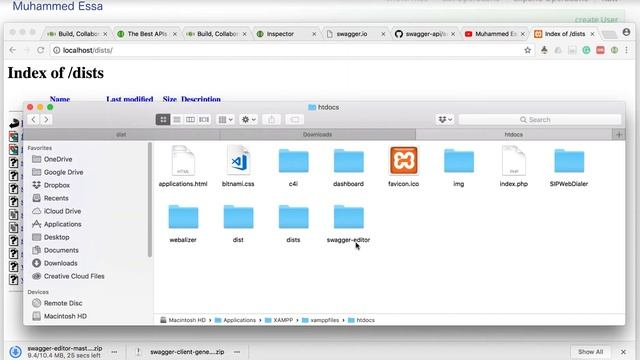The image size is (640, 360).
Task: Switch to the htdocs Finder tab
Action: [x=514, y=134]
